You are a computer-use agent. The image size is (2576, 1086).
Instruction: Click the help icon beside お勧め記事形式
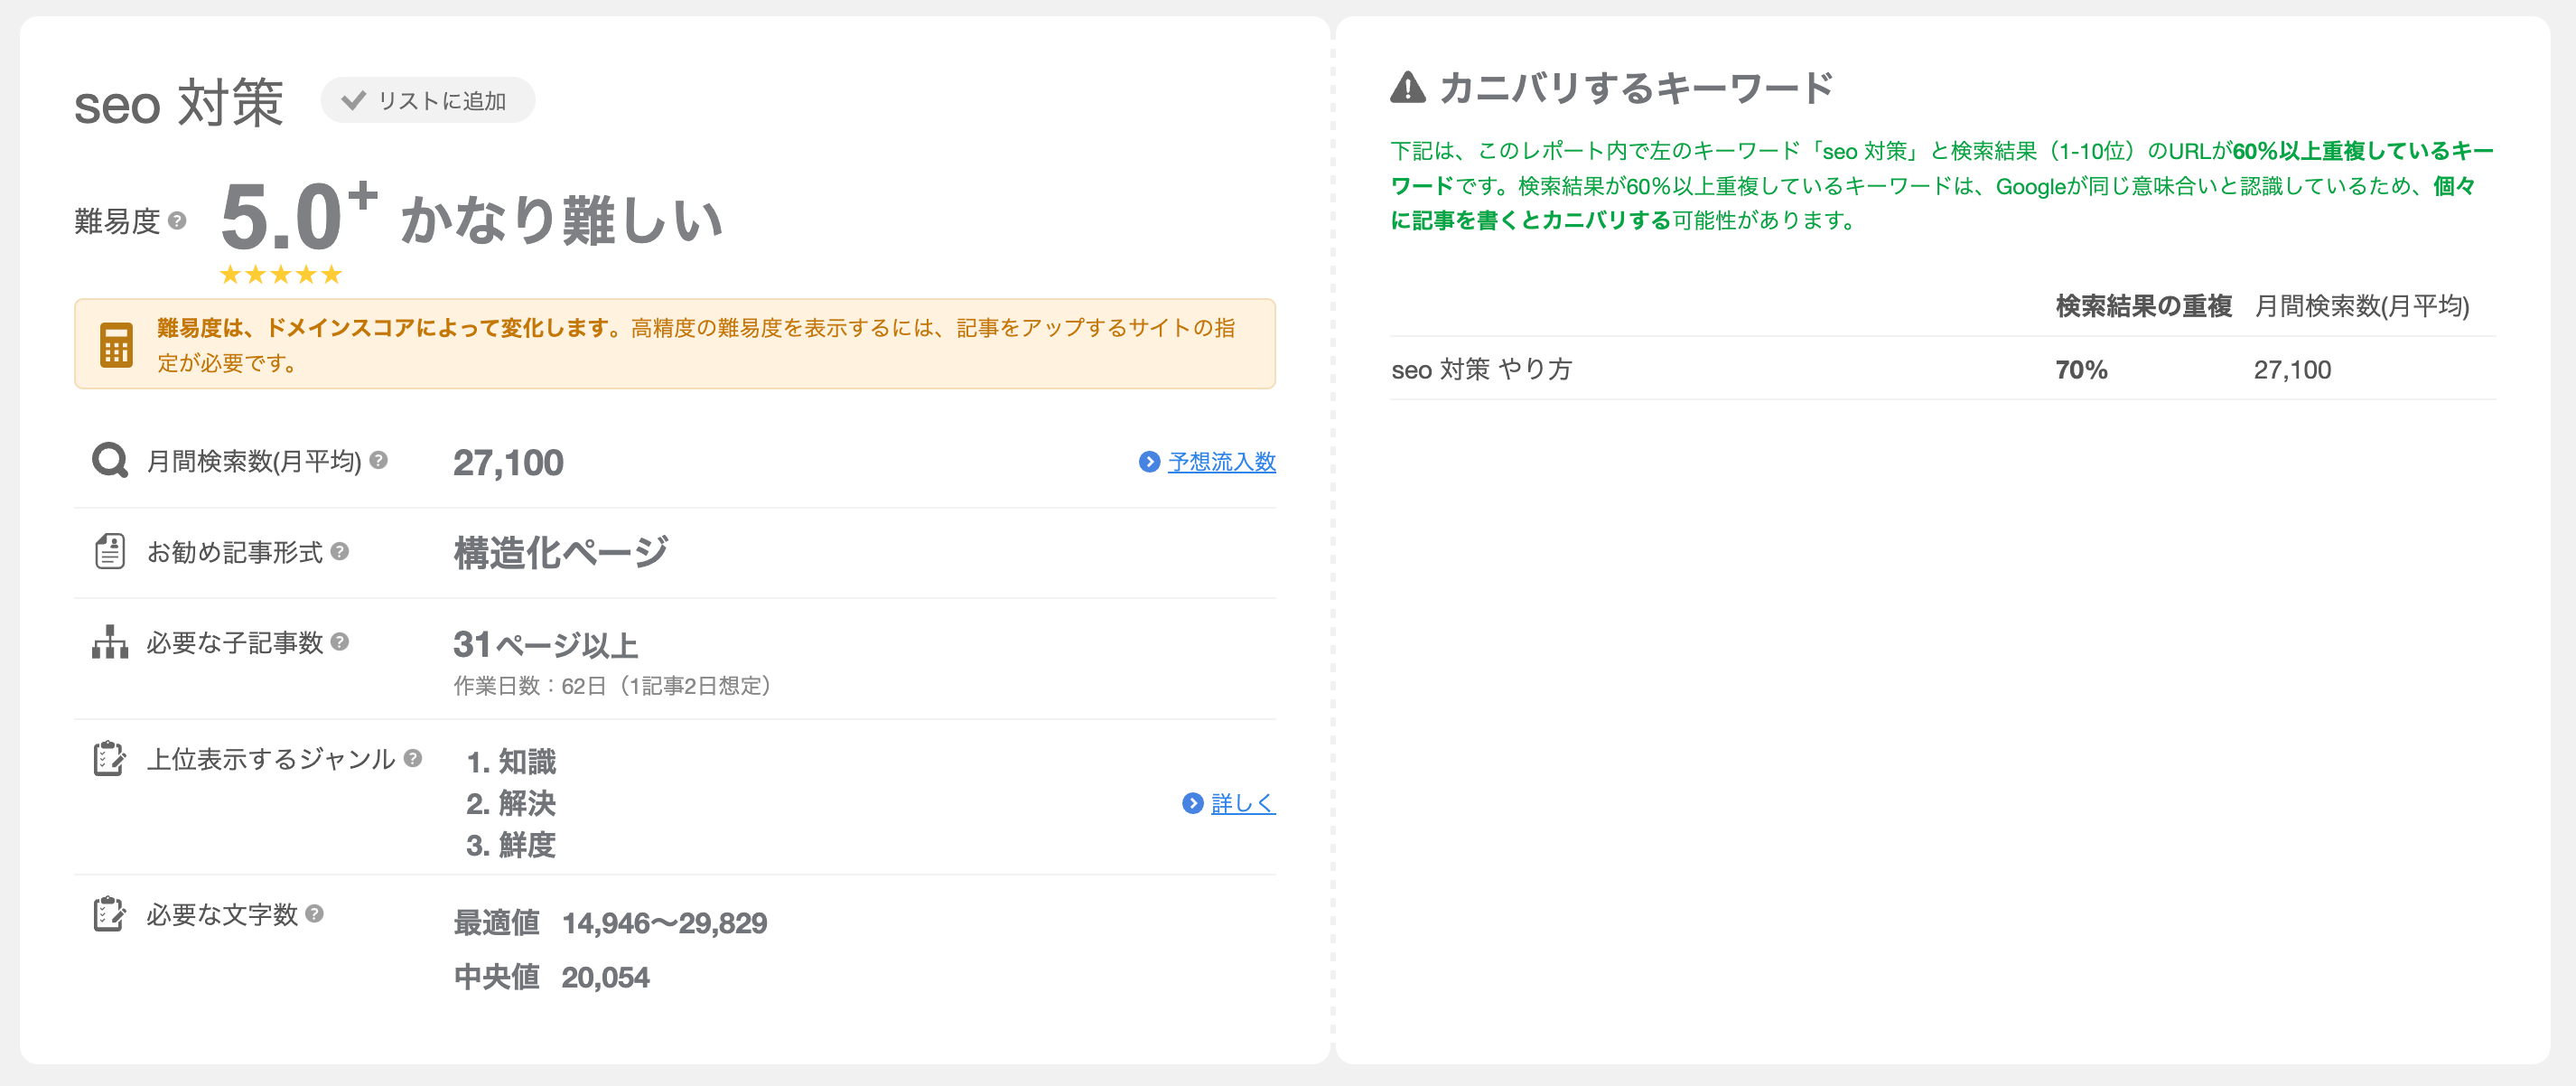pos(340,551)
